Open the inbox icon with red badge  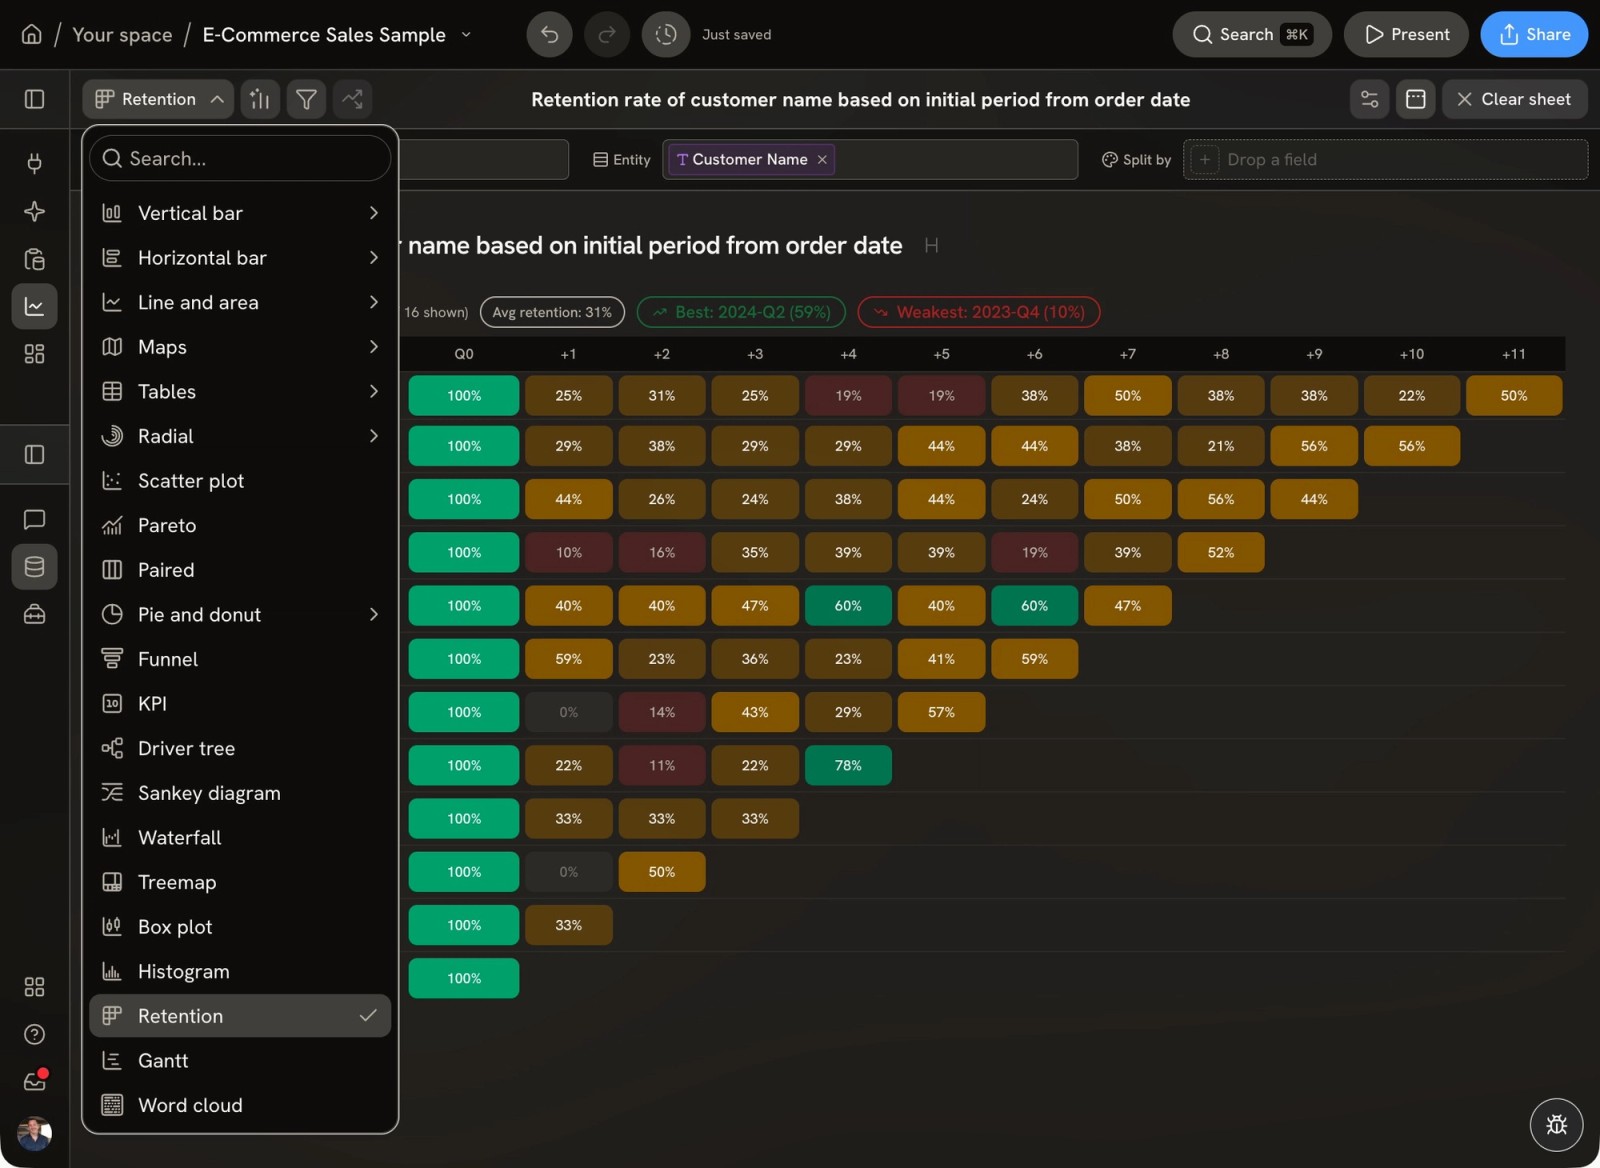pyautogui.click(x=34, y=1081)
